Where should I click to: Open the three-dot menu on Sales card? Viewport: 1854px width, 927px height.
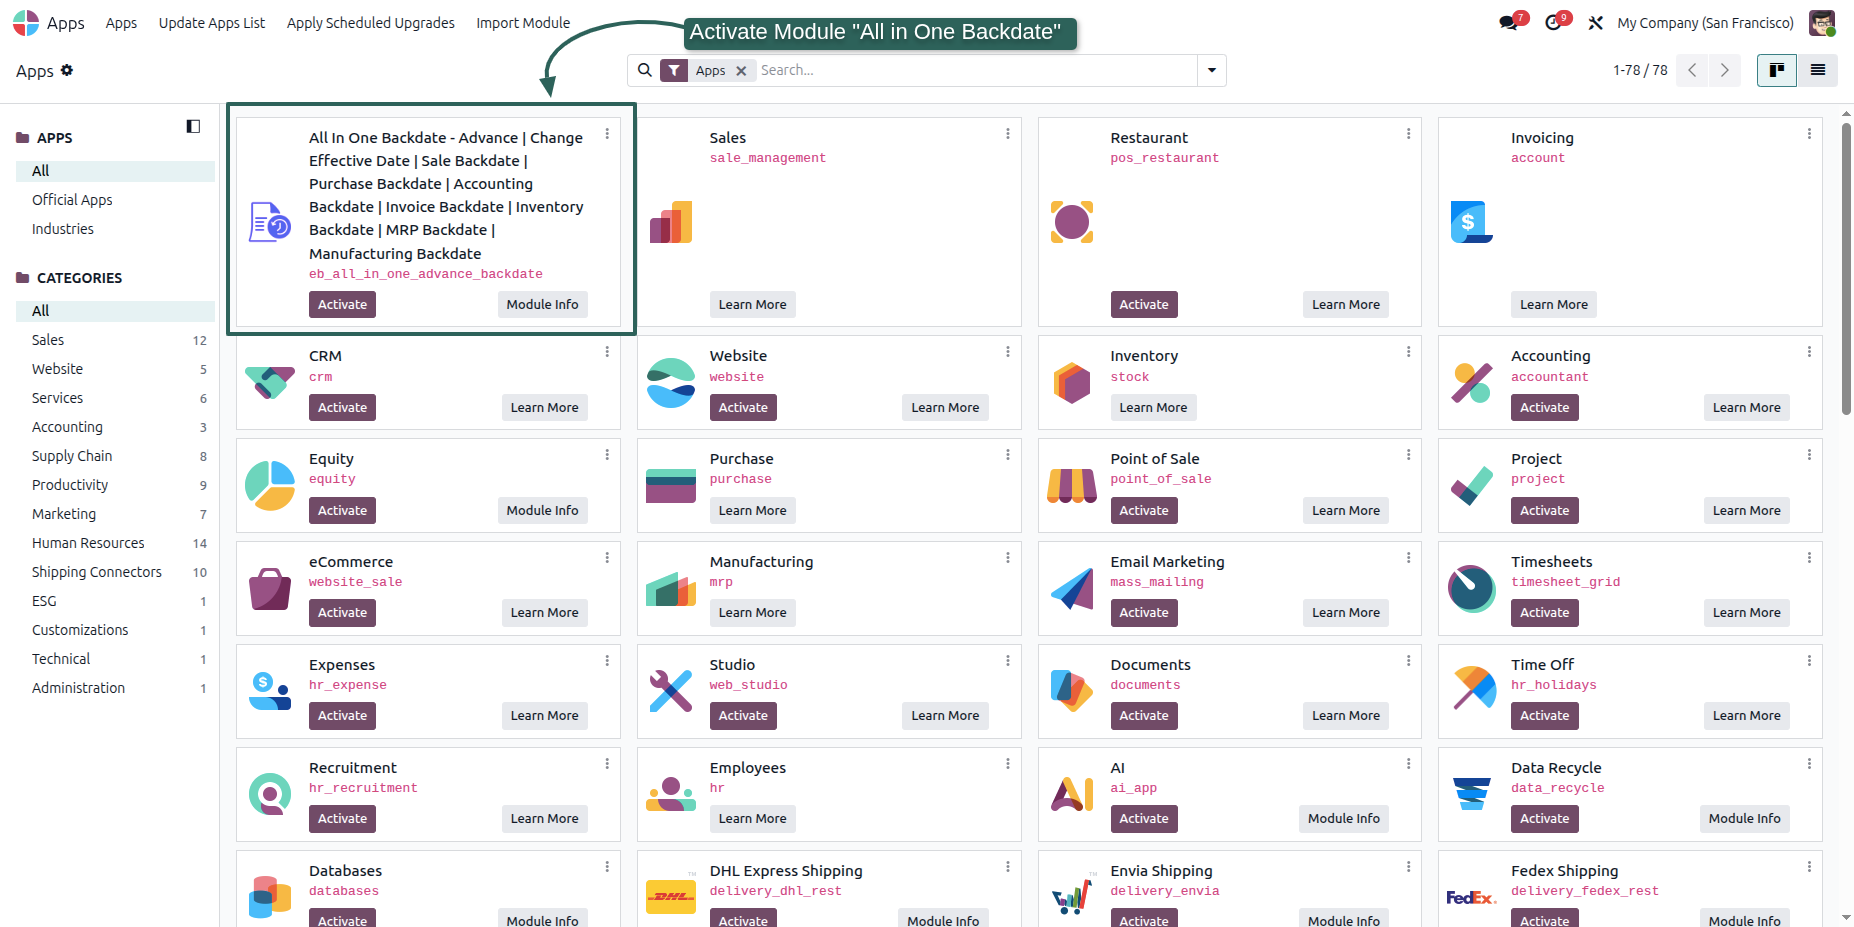coord(1008,134)
